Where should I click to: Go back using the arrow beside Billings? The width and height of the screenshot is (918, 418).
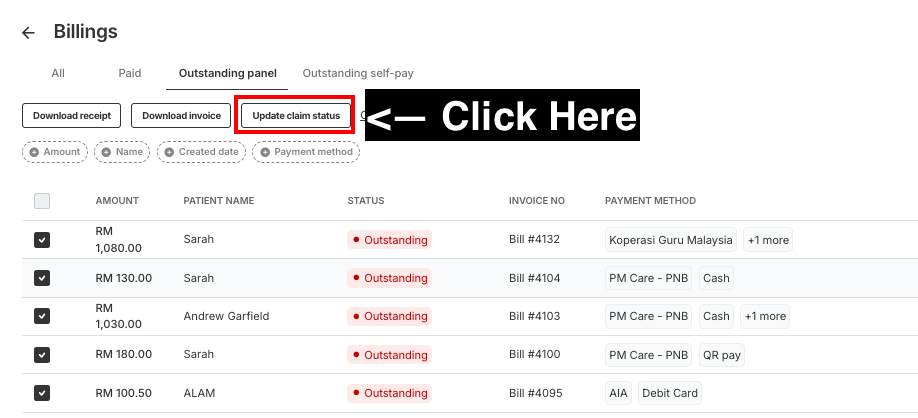(x=28, y=33)
